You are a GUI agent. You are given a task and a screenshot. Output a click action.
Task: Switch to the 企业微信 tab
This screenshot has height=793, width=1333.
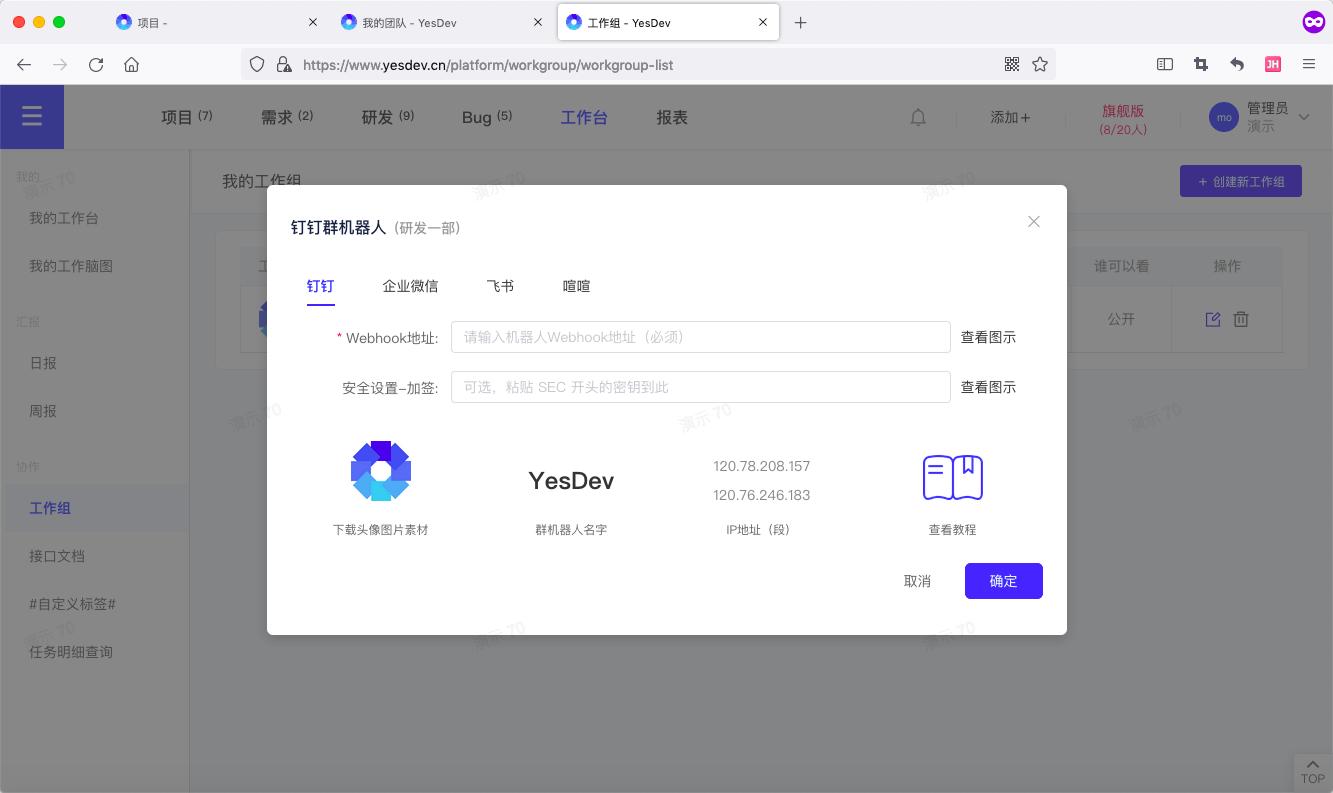410,286
